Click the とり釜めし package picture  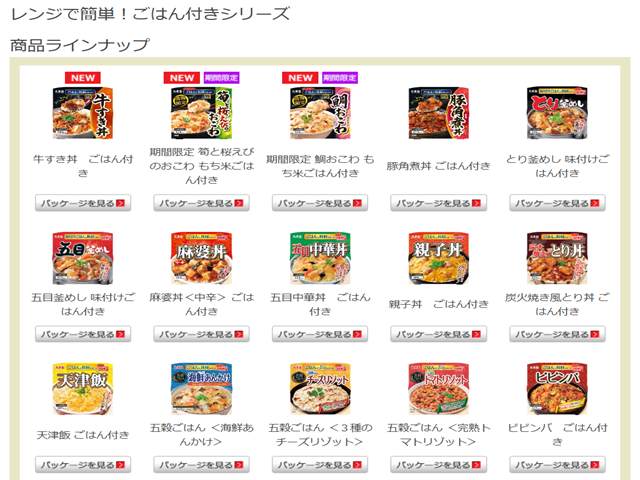point(557,113)
